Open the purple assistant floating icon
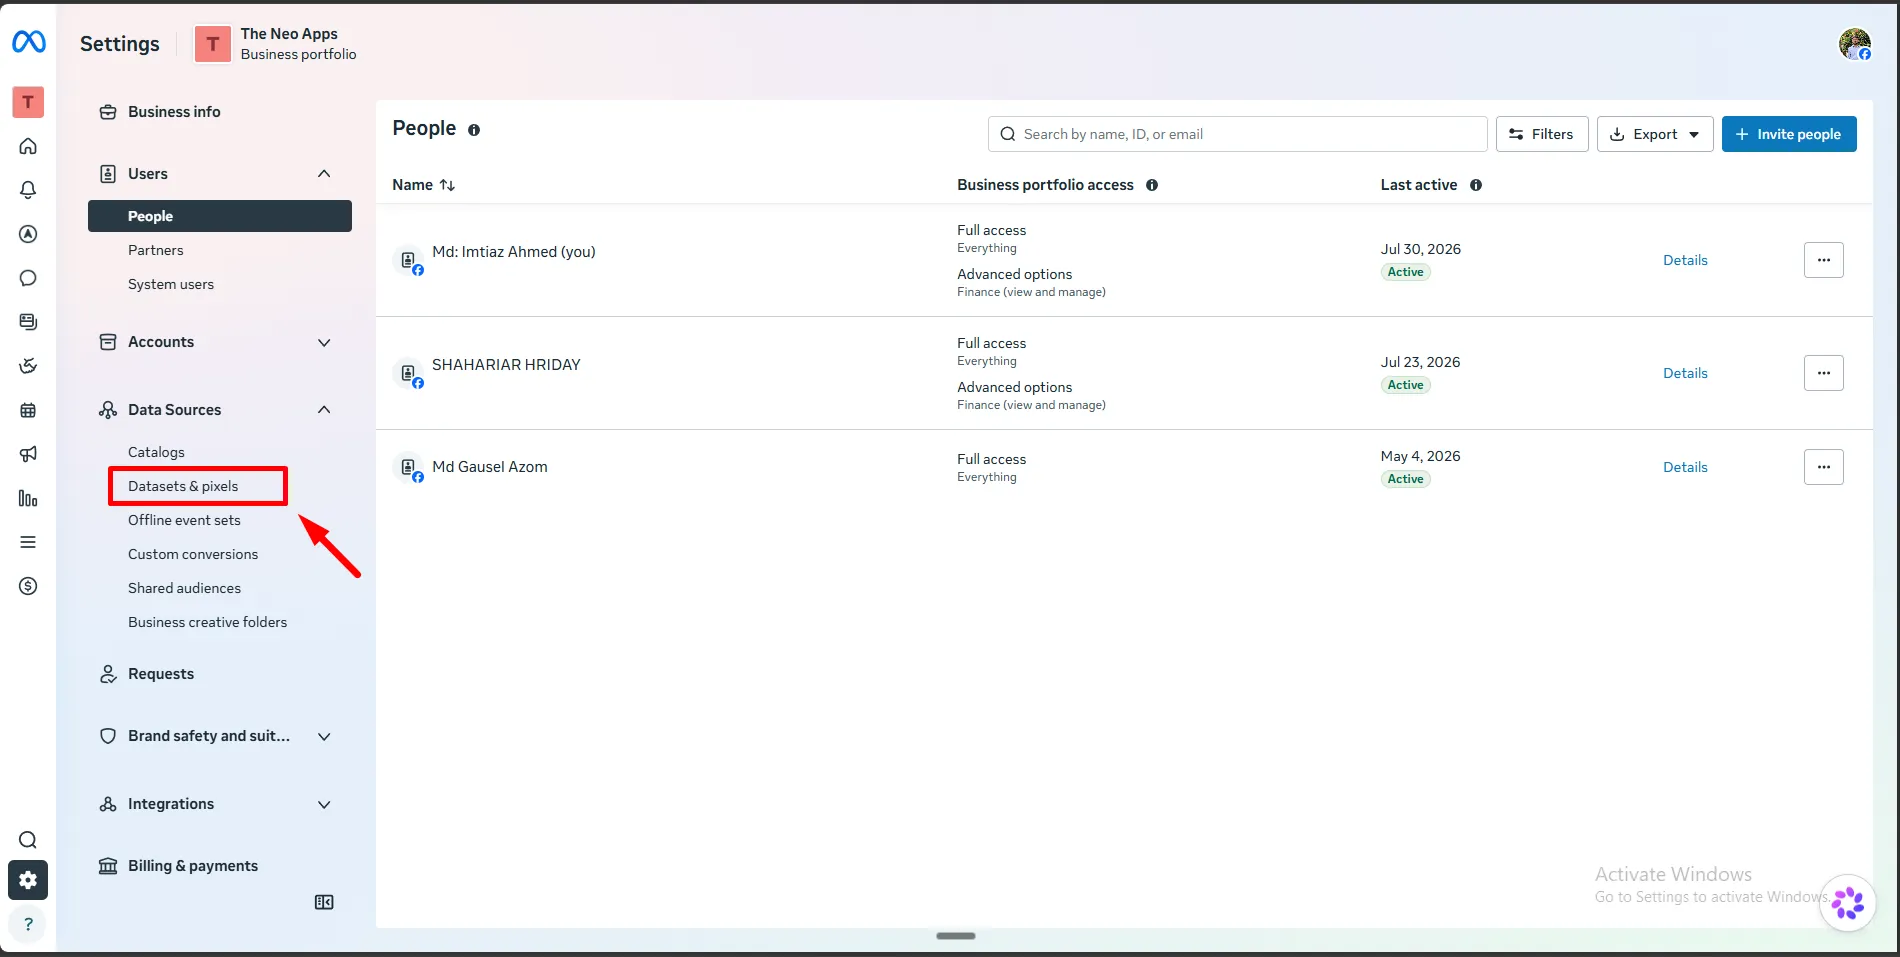Image resolution: width=1900 pixels, height=957 pixels. point(1847,903)
